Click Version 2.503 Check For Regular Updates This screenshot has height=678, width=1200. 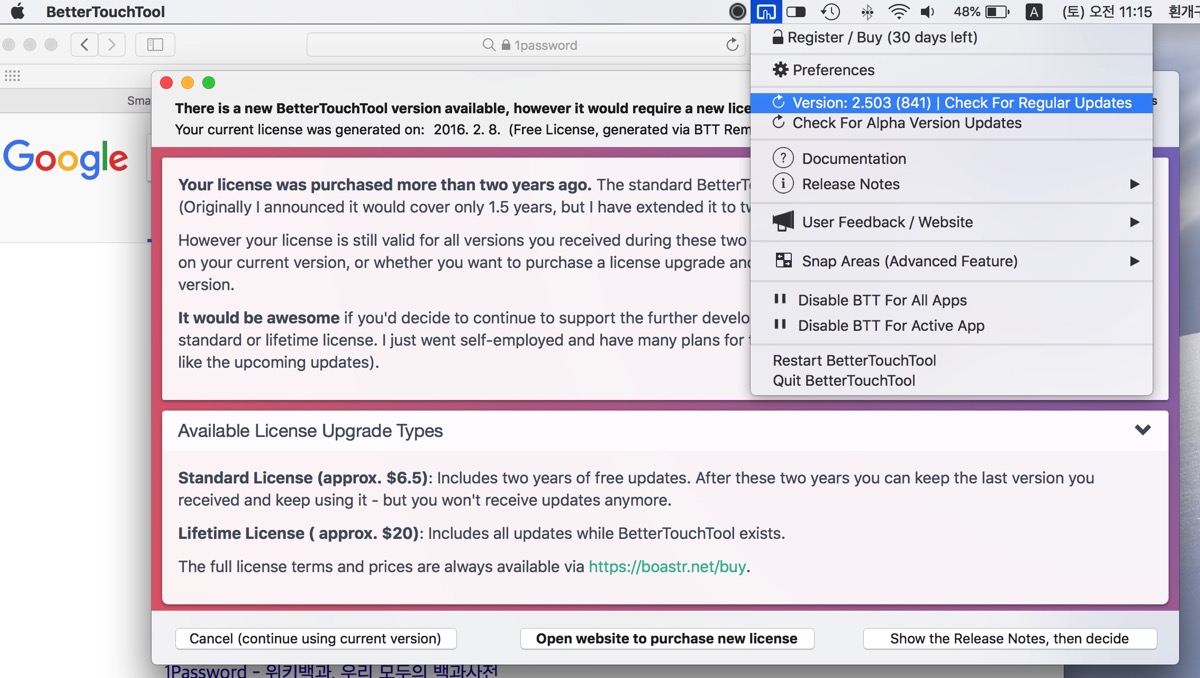[x=951, y=103]
